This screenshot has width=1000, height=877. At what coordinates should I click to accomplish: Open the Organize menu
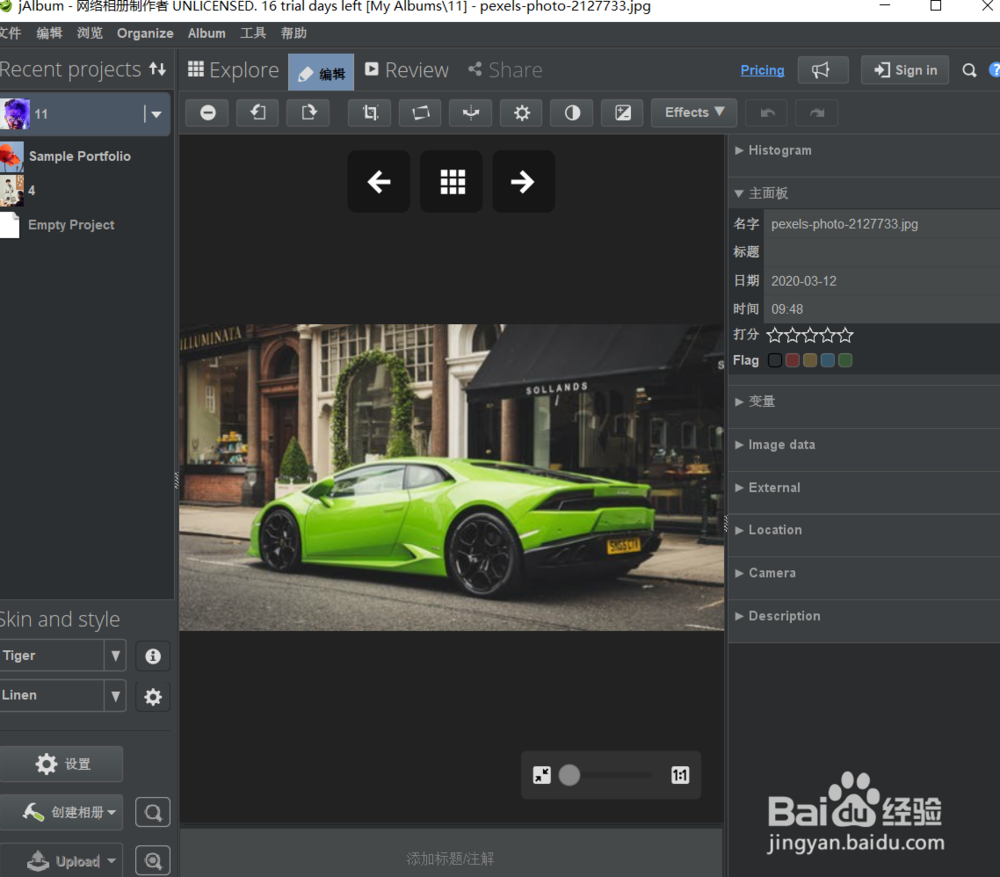pyautogui.click(x=145, y=33)
